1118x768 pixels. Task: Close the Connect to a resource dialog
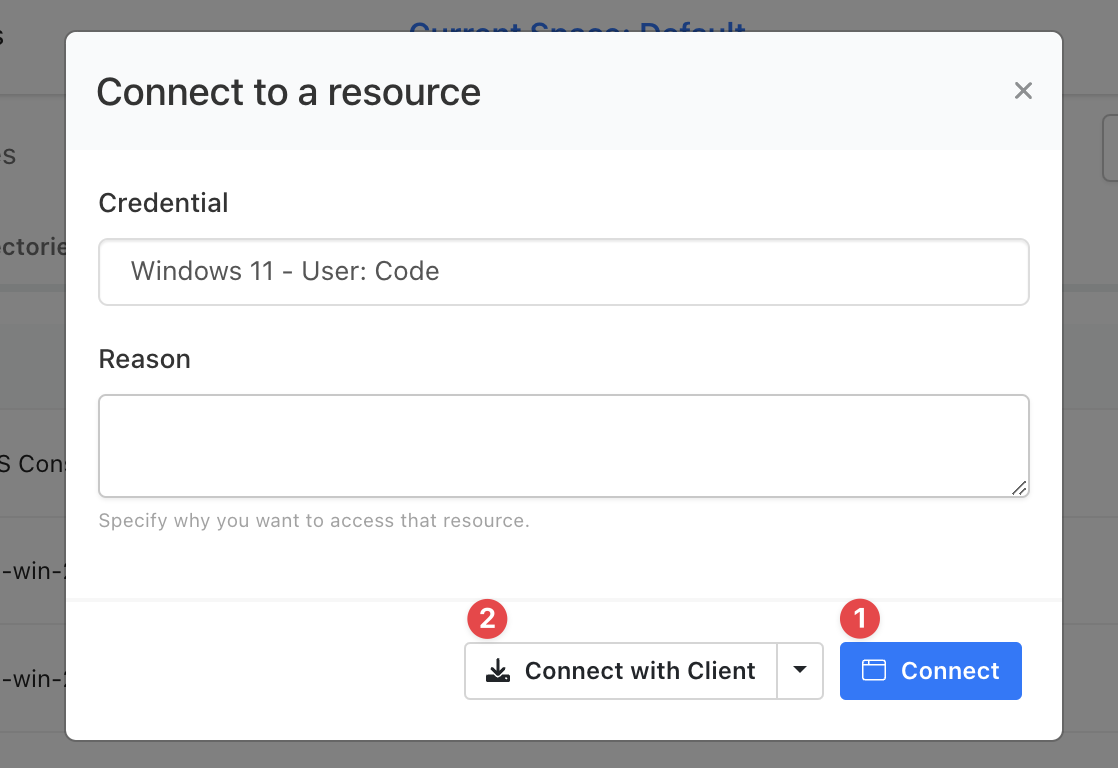(1023, 91)
